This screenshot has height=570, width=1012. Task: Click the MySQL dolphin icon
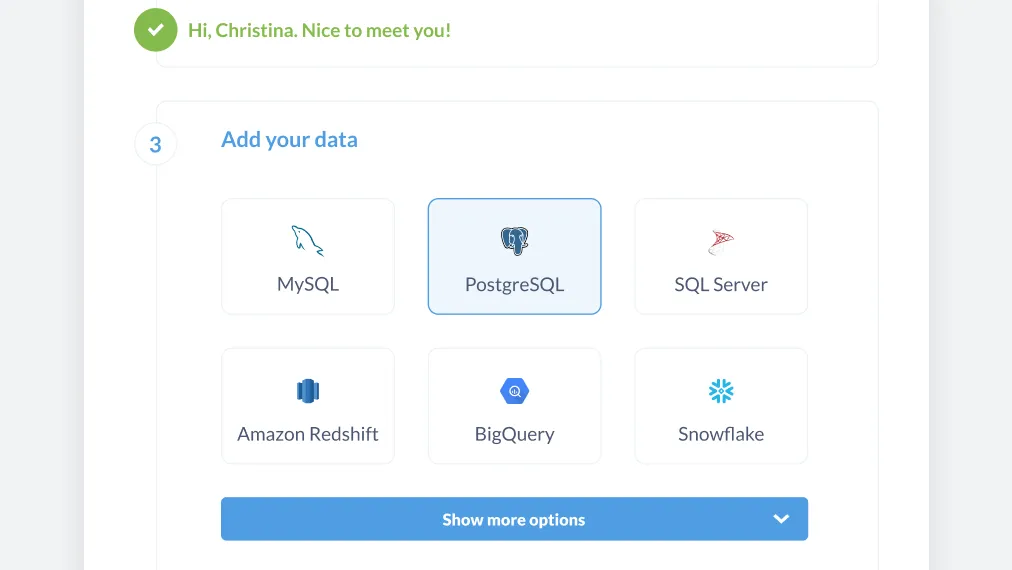[307, 241]
